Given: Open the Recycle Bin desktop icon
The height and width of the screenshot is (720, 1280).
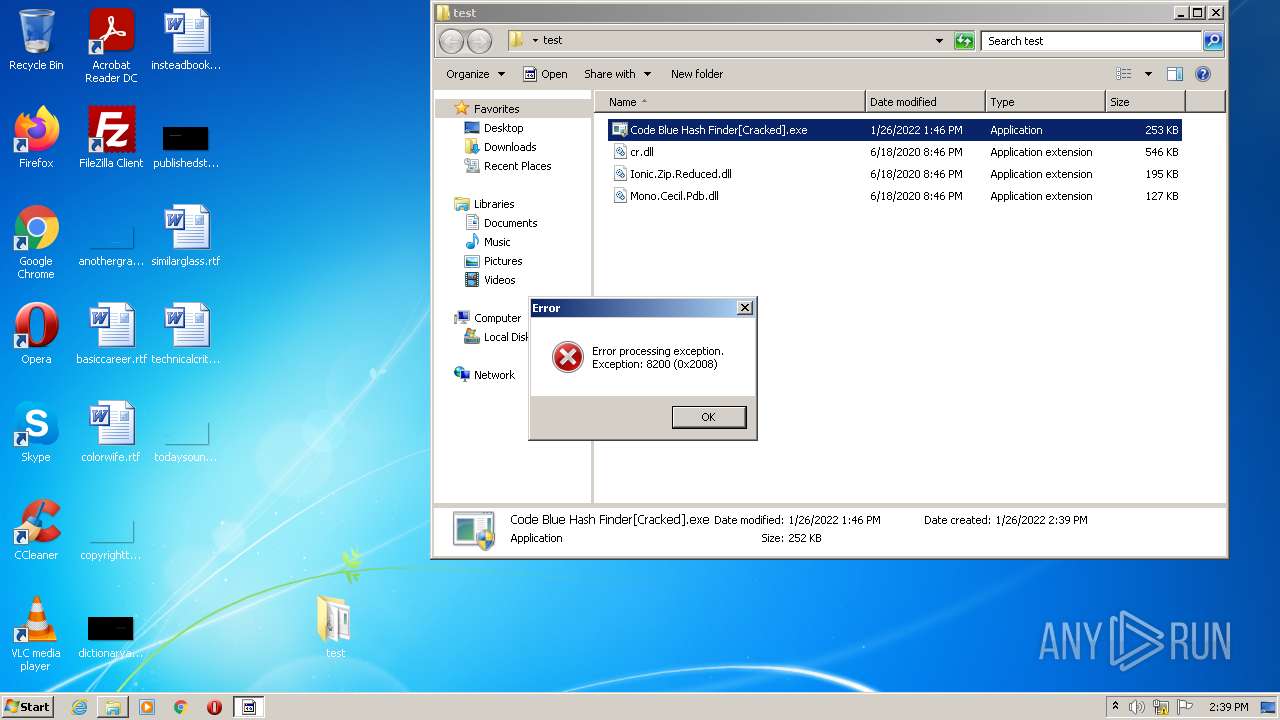Looking at the screenshot, I should coord(36,40).
